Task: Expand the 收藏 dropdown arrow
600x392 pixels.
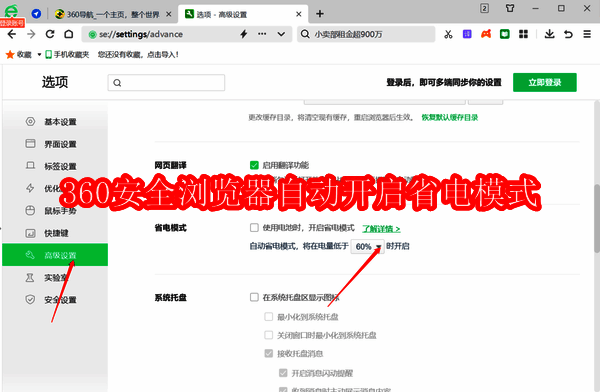Action: pyautogui.click(x=39, y=55)
